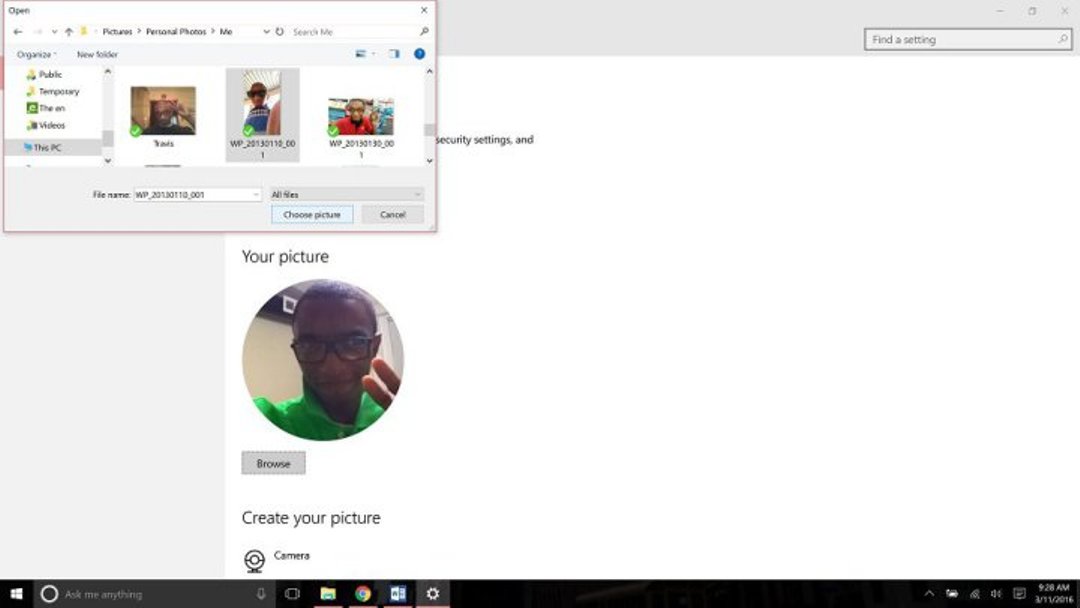Expand the File name dropdown arrow
This screenshot has width=1080, height=608.
(256, 195)
